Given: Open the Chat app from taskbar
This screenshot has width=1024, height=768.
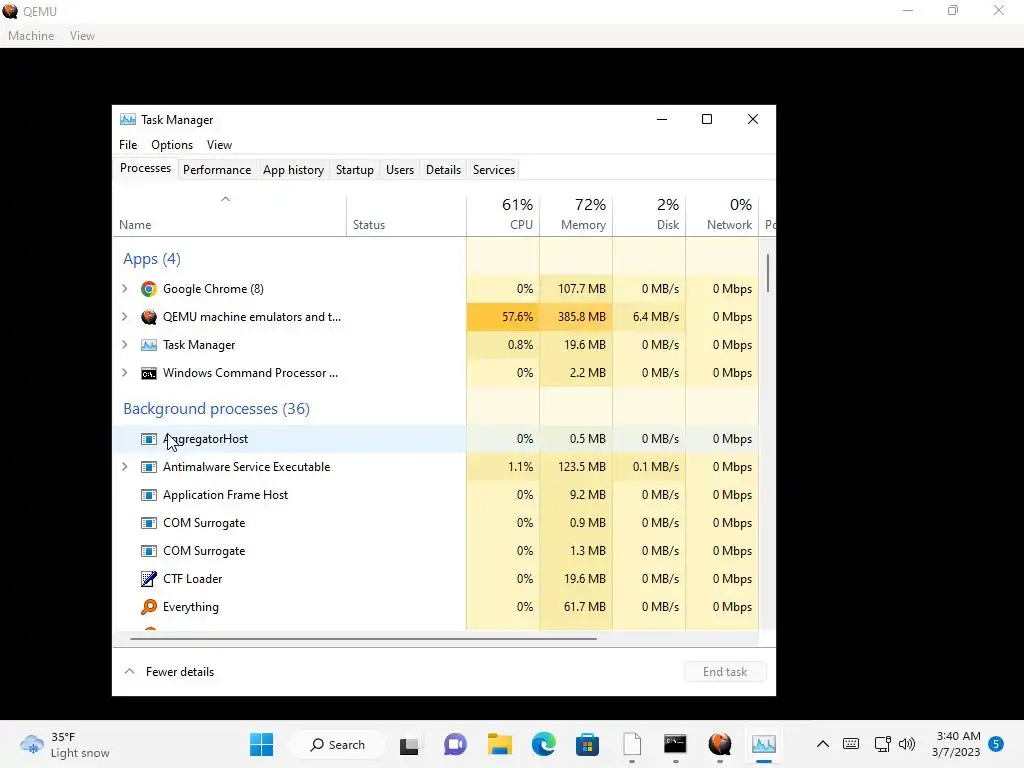Looking at the screenshot, I should (x=455, y=744).
